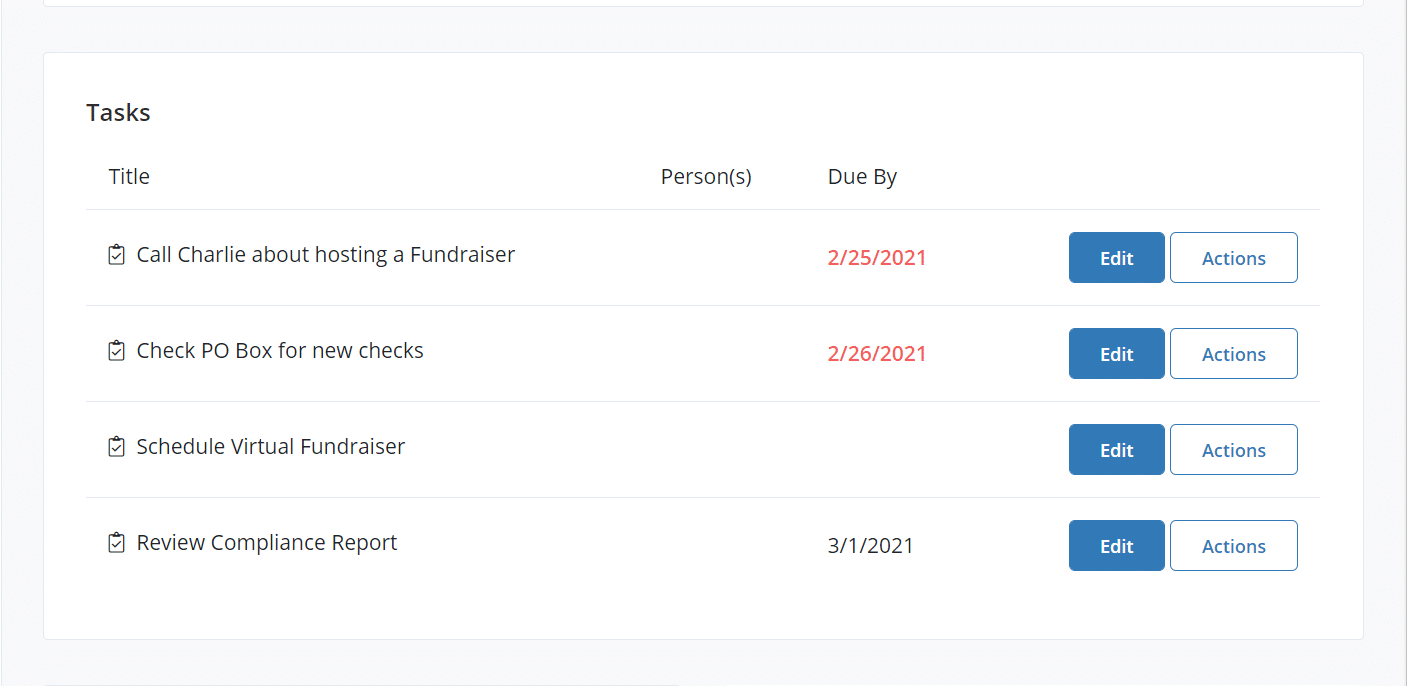This screenshot has height=686, width=1407.
Task: Select the task icon for Schedule Virtual Fundraiser
Action: (116, 446)
